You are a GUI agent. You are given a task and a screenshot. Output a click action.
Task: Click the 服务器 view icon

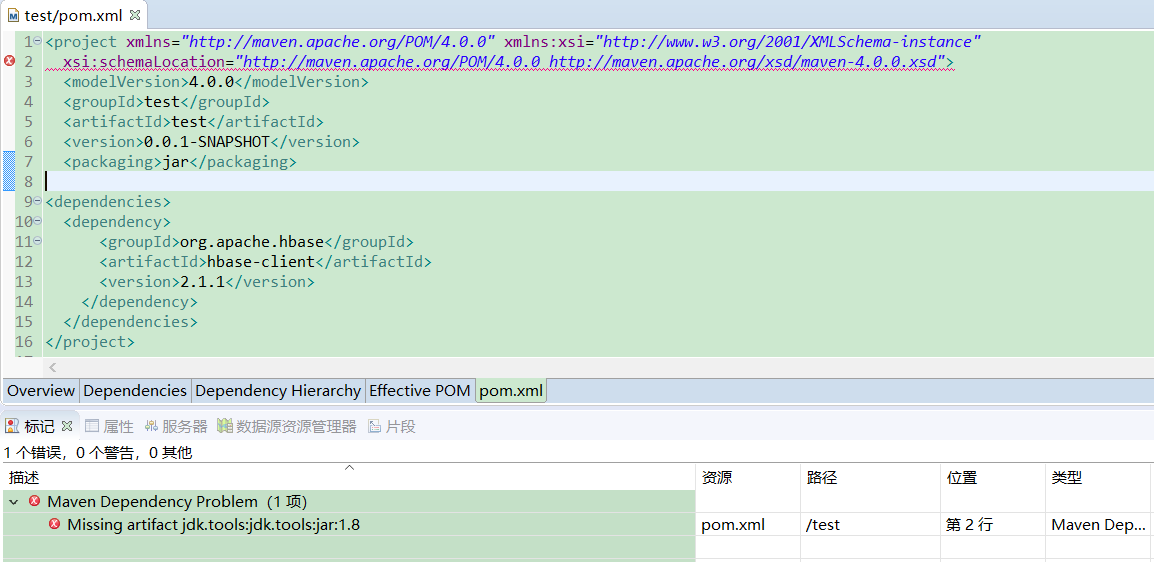pyautogui.click(x=151, y=426)
